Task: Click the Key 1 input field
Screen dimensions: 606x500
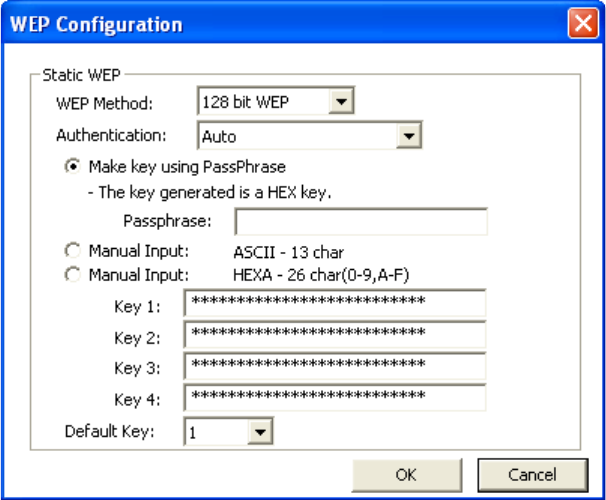Action: (335, 303)
